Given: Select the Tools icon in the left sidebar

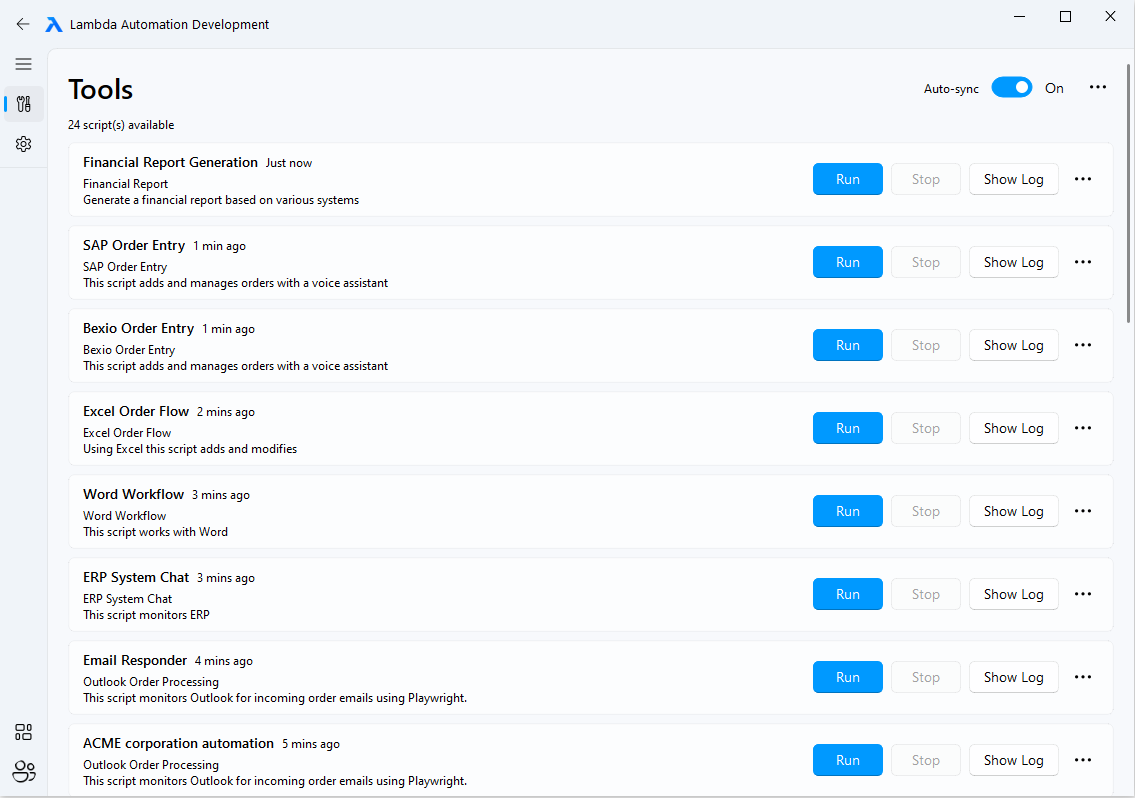Looking at the screenshot, I should point(23,103).
